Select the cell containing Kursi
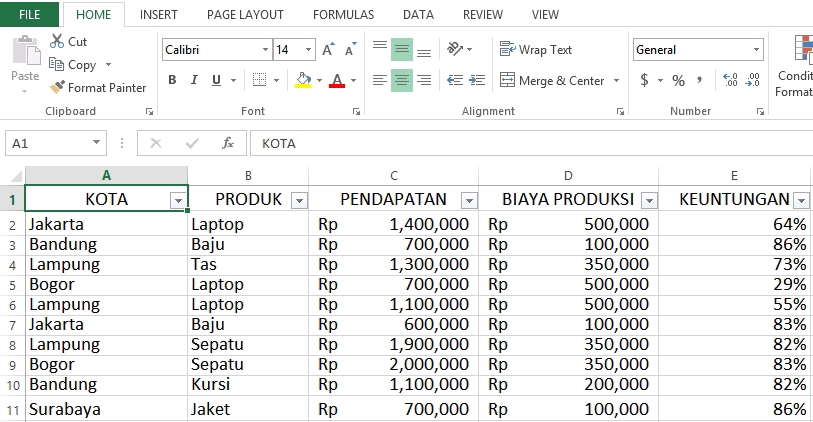The image size is (813, 422). click(x=248, y=385)
